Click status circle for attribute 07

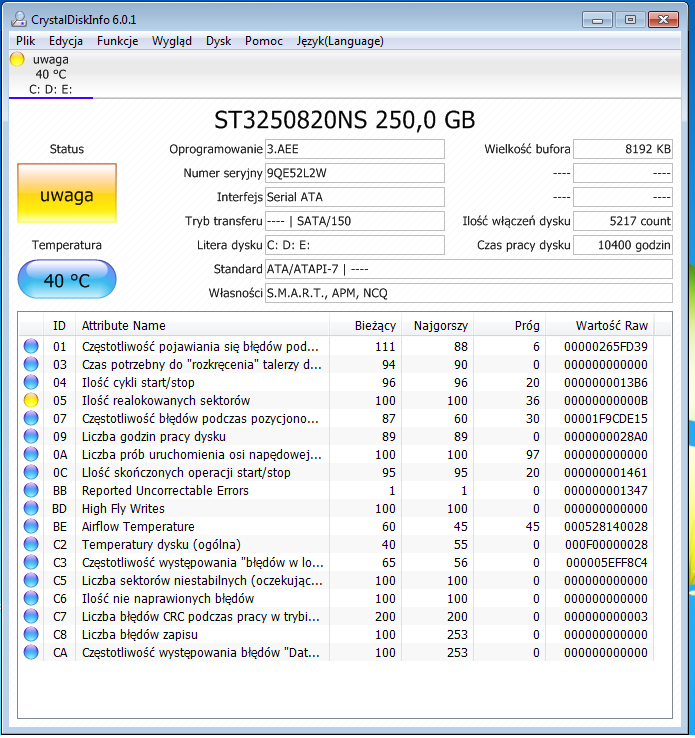pos(31,418)
